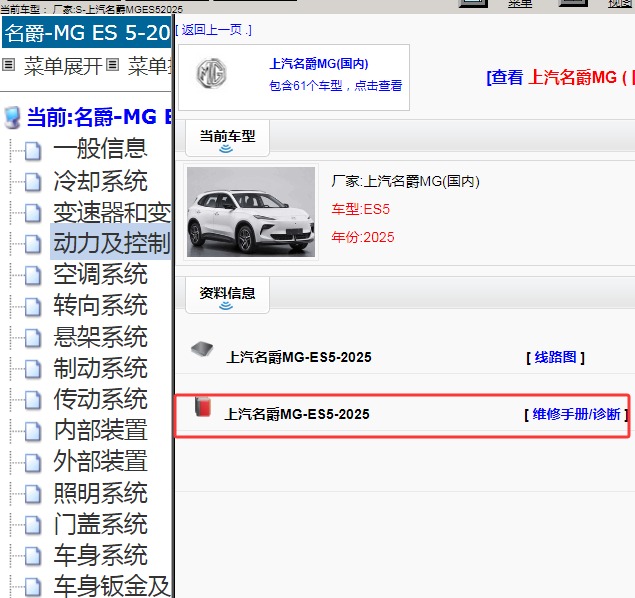The height and width of the screenshot is (598, 635).
Task: Open the 冷却系统 tree item
Action: 100,180
